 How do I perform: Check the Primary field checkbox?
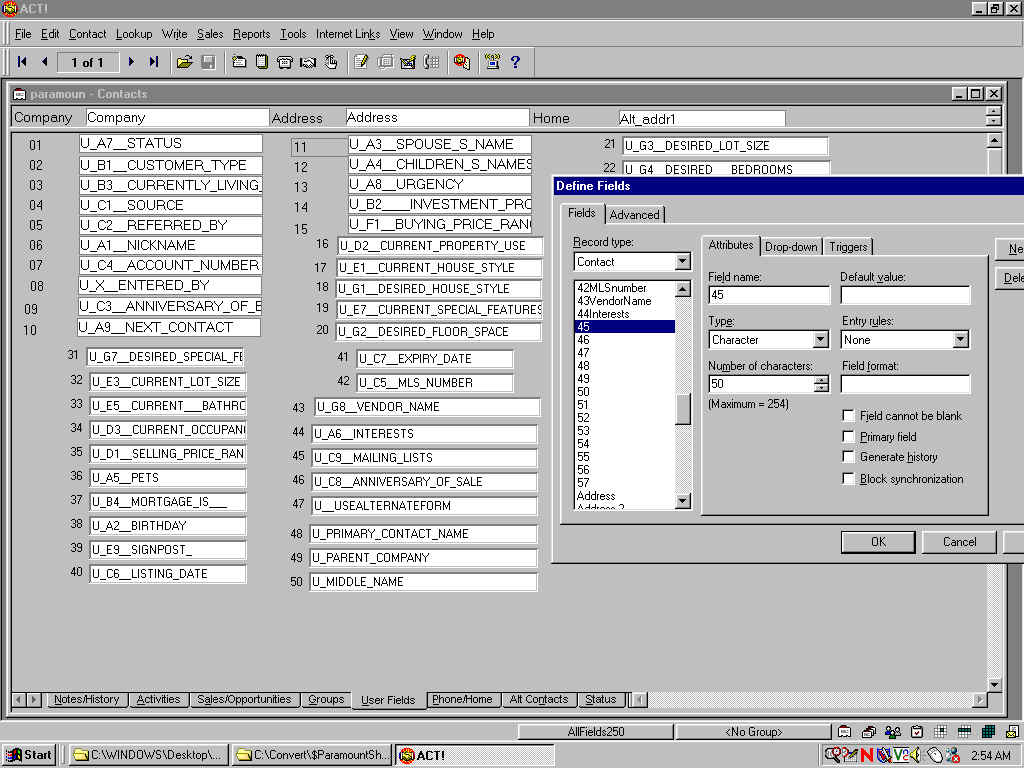848,436
